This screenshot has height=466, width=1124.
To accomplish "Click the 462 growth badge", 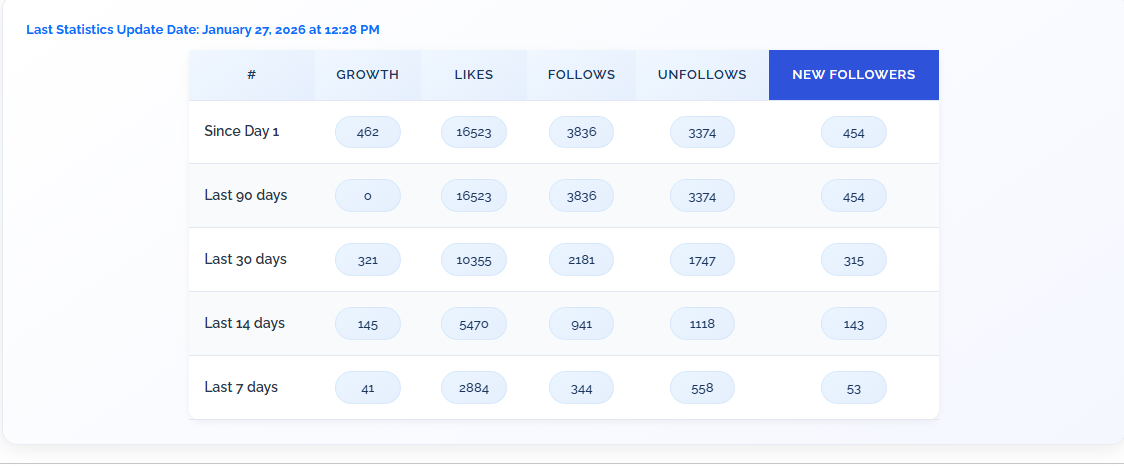I will [368, 132].
